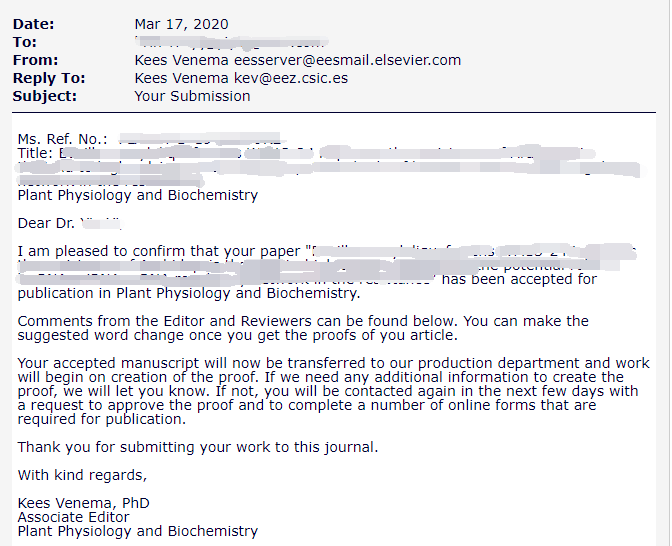
Task: Select 'Thank you for submitting your work' line
Action: [198, 447]
